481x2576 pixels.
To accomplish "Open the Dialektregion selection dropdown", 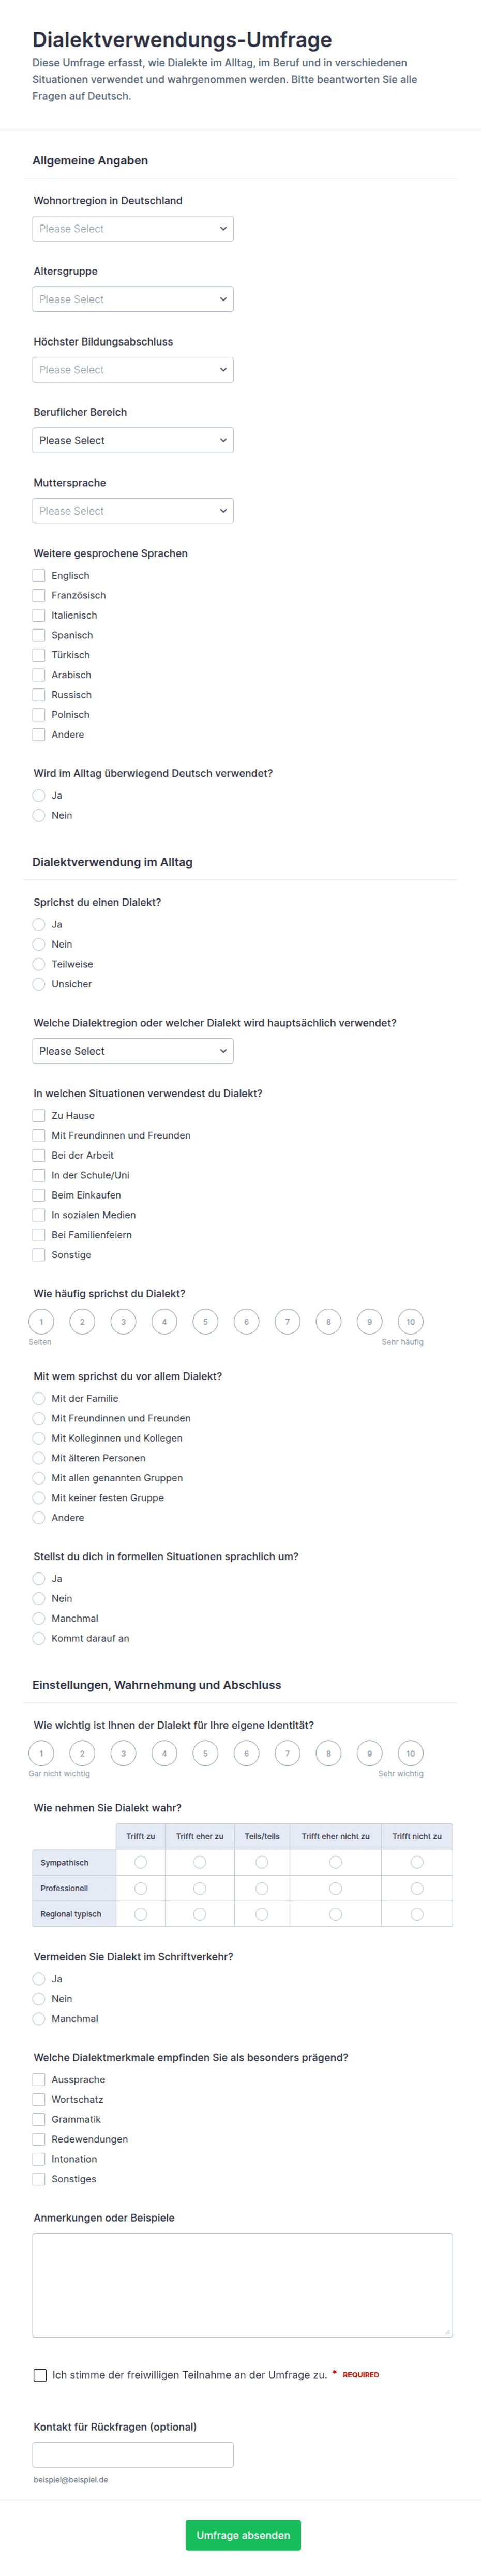I will click(x=133, y=1051).
